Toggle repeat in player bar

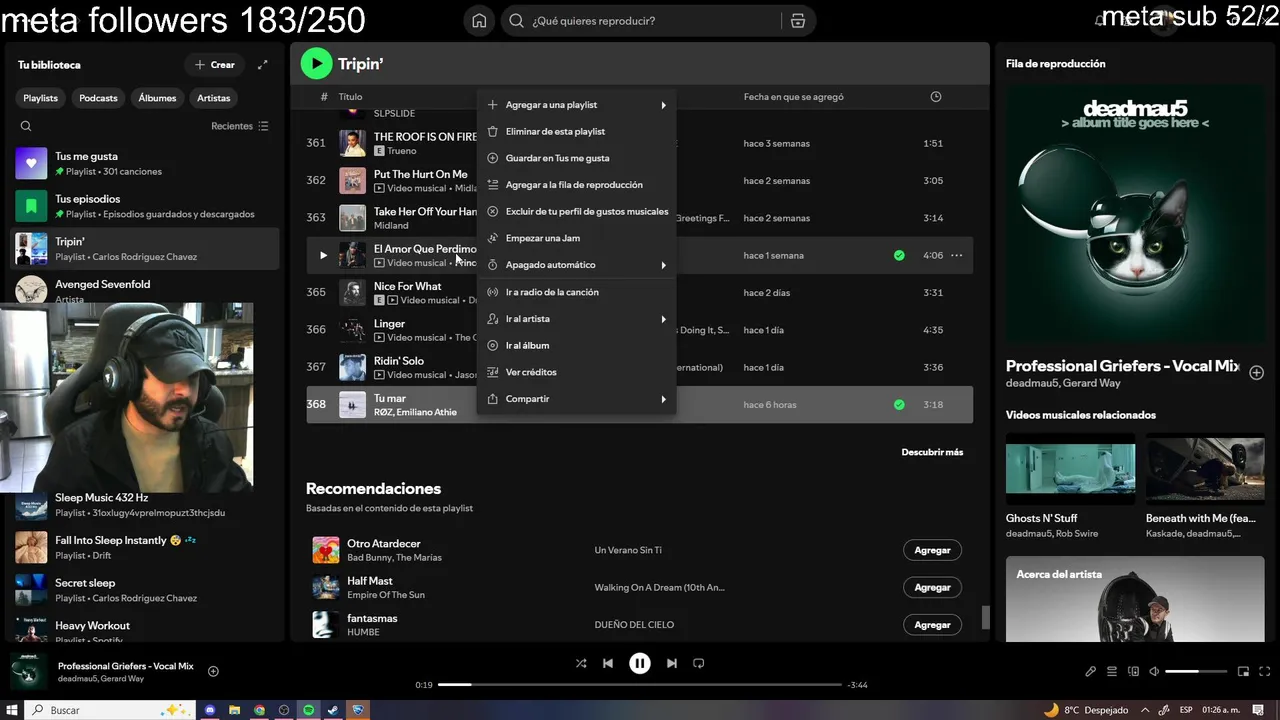699,663
